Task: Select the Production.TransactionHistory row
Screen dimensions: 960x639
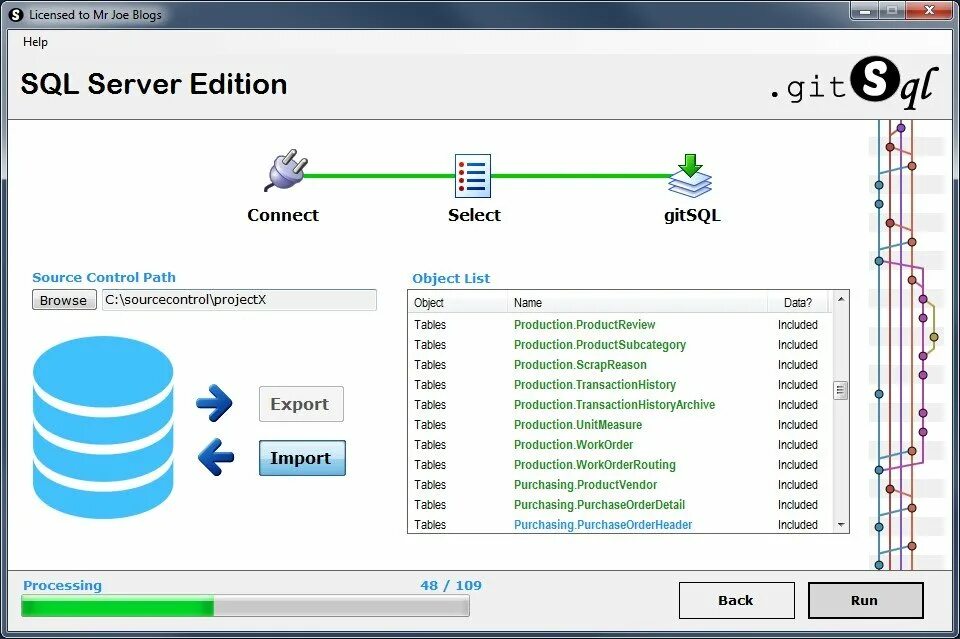Action: coord(620,385)
